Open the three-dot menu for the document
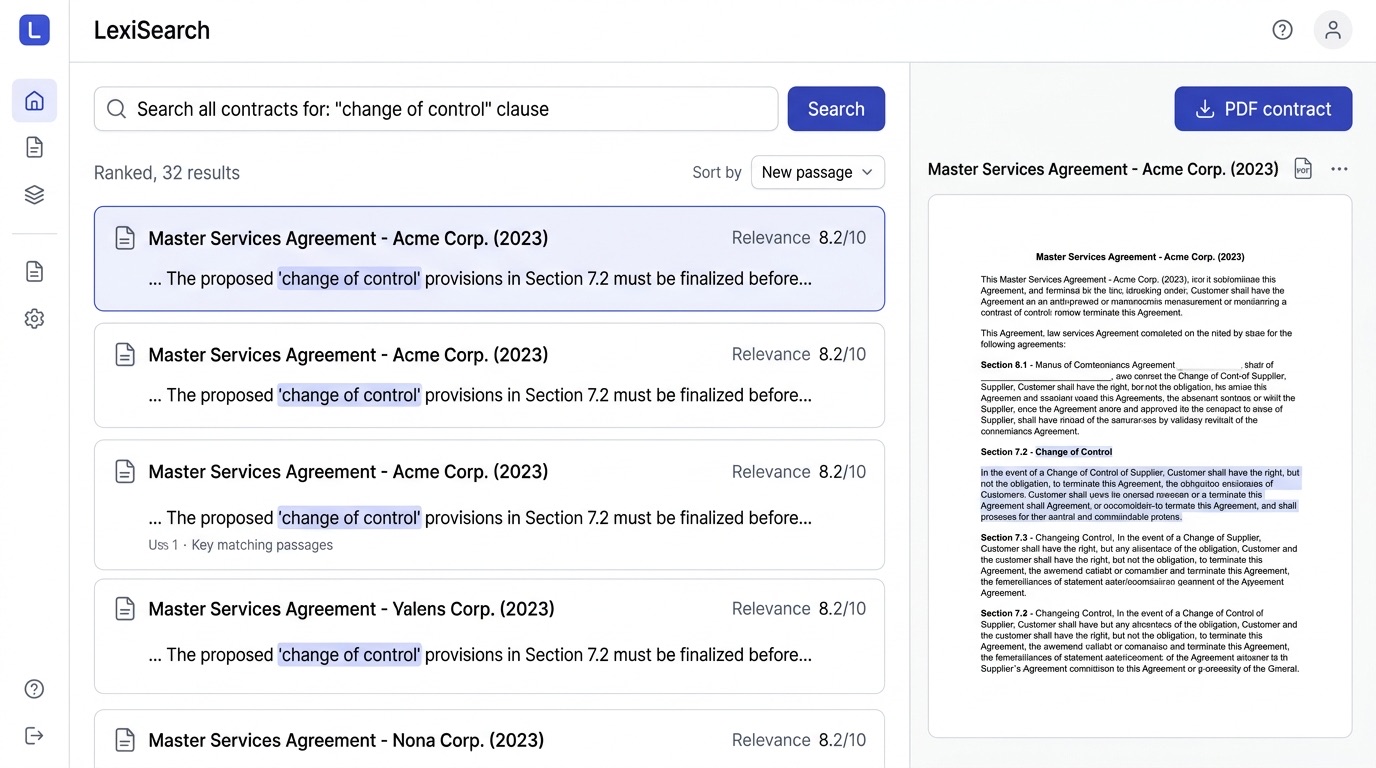The image size is (1376, 768). point(1339,169)
